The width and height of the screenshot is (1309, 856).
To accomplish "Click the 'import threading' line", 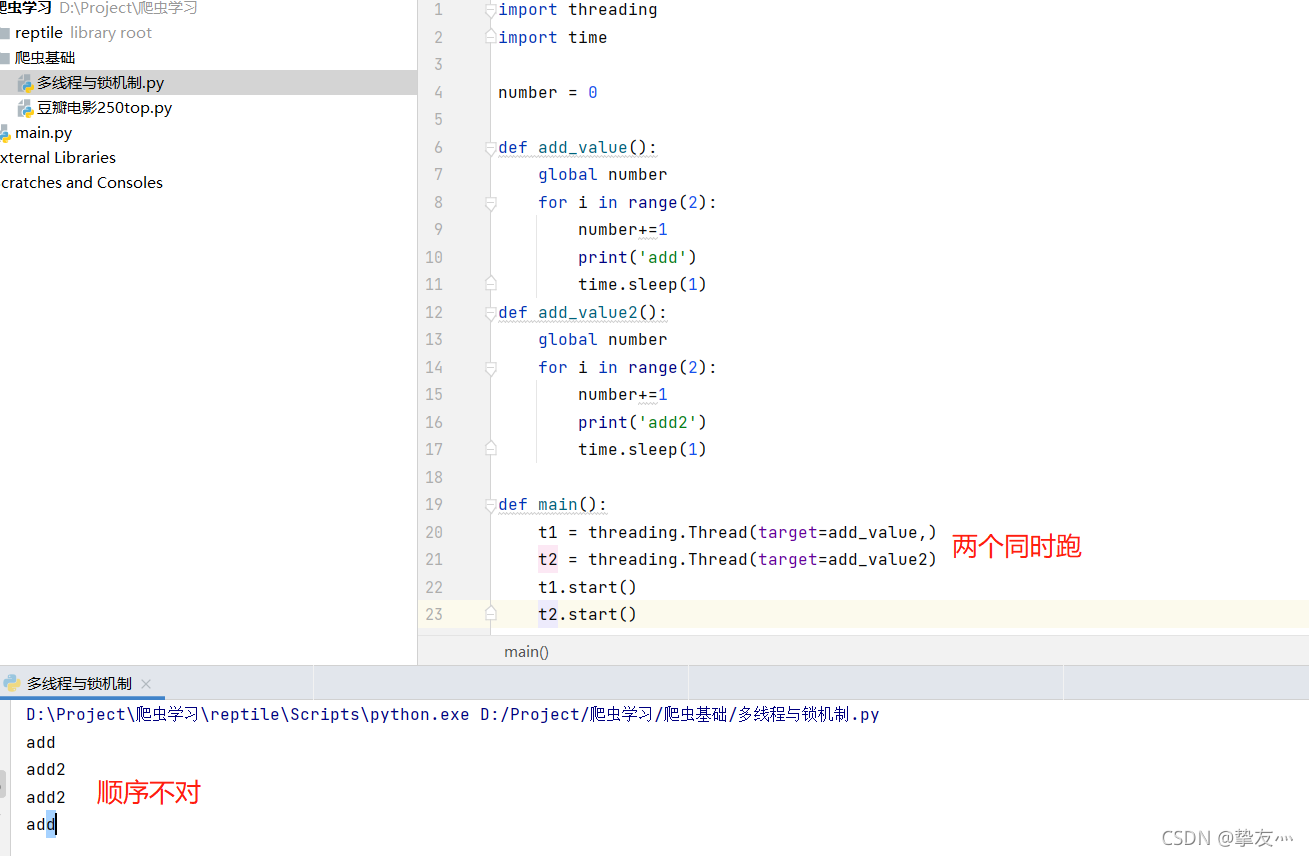I will point(578,10).
